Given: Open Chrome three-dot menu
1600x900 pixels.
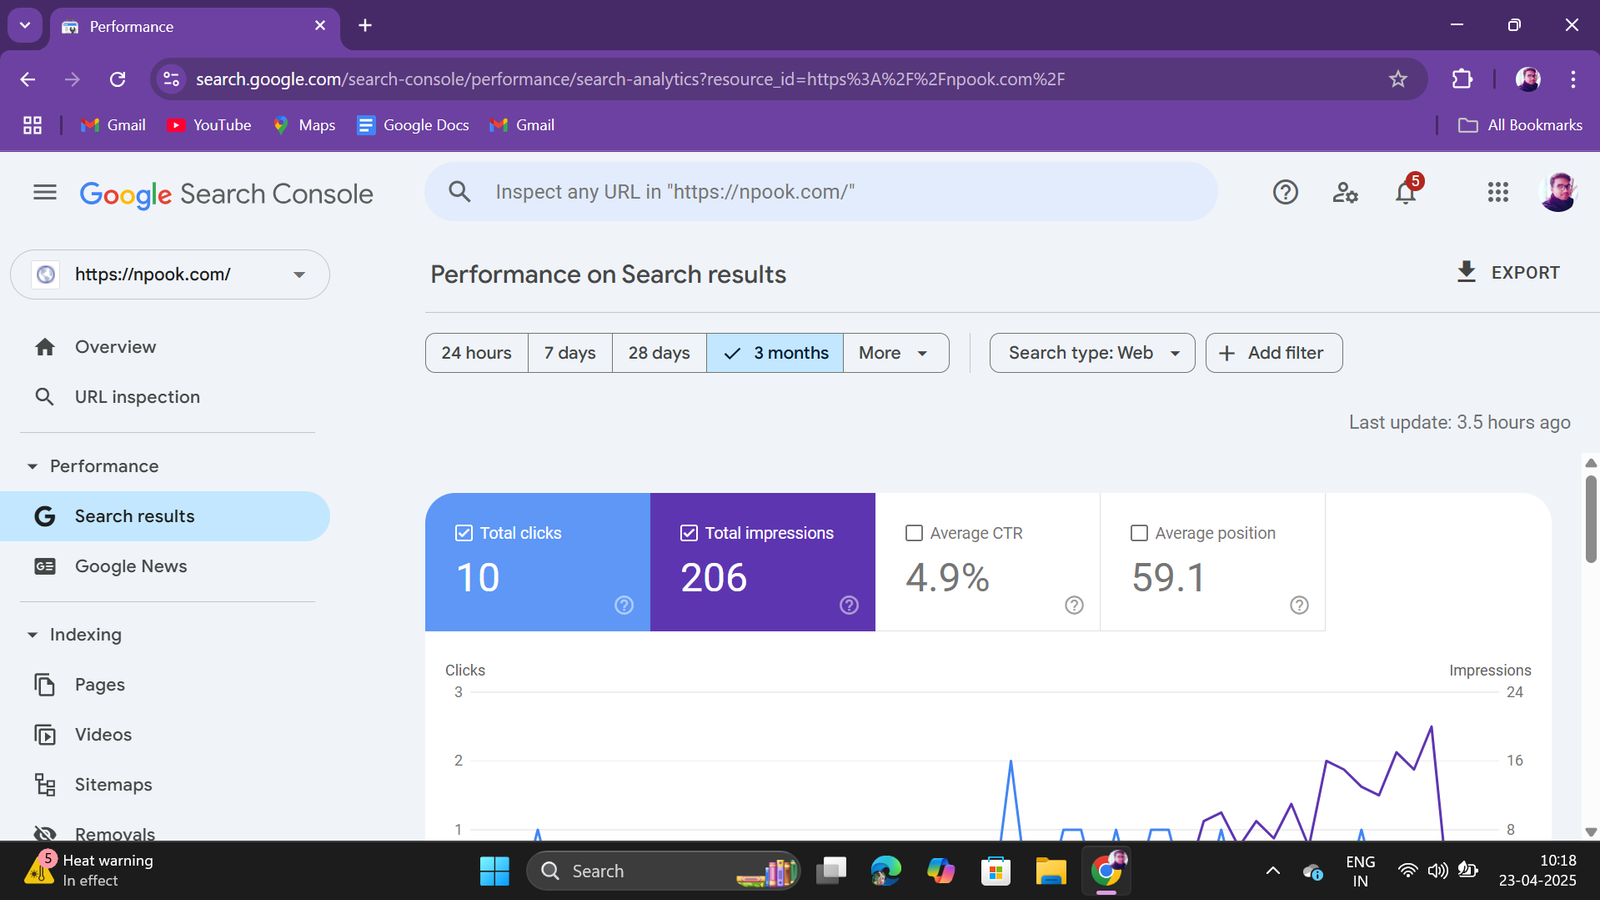Looking at the screenshot, I should tap(1573, 79).
